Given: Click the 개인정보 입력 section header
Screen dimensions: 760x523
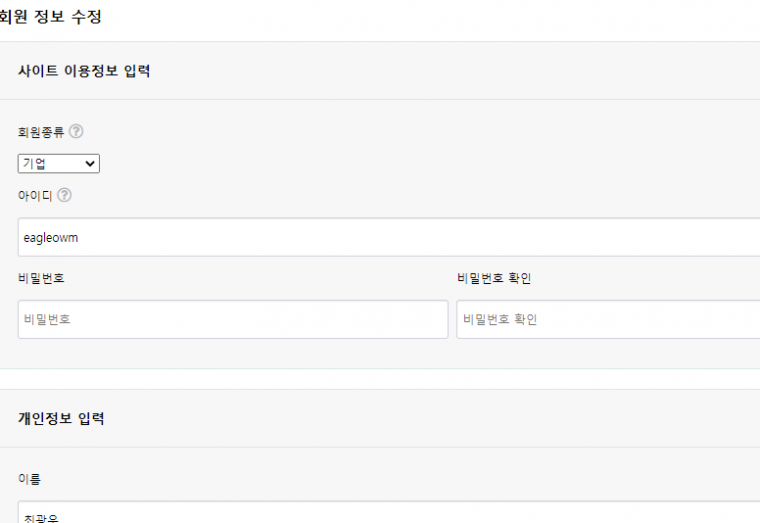Looking at the screenshot, I should (x=61, y=419).
